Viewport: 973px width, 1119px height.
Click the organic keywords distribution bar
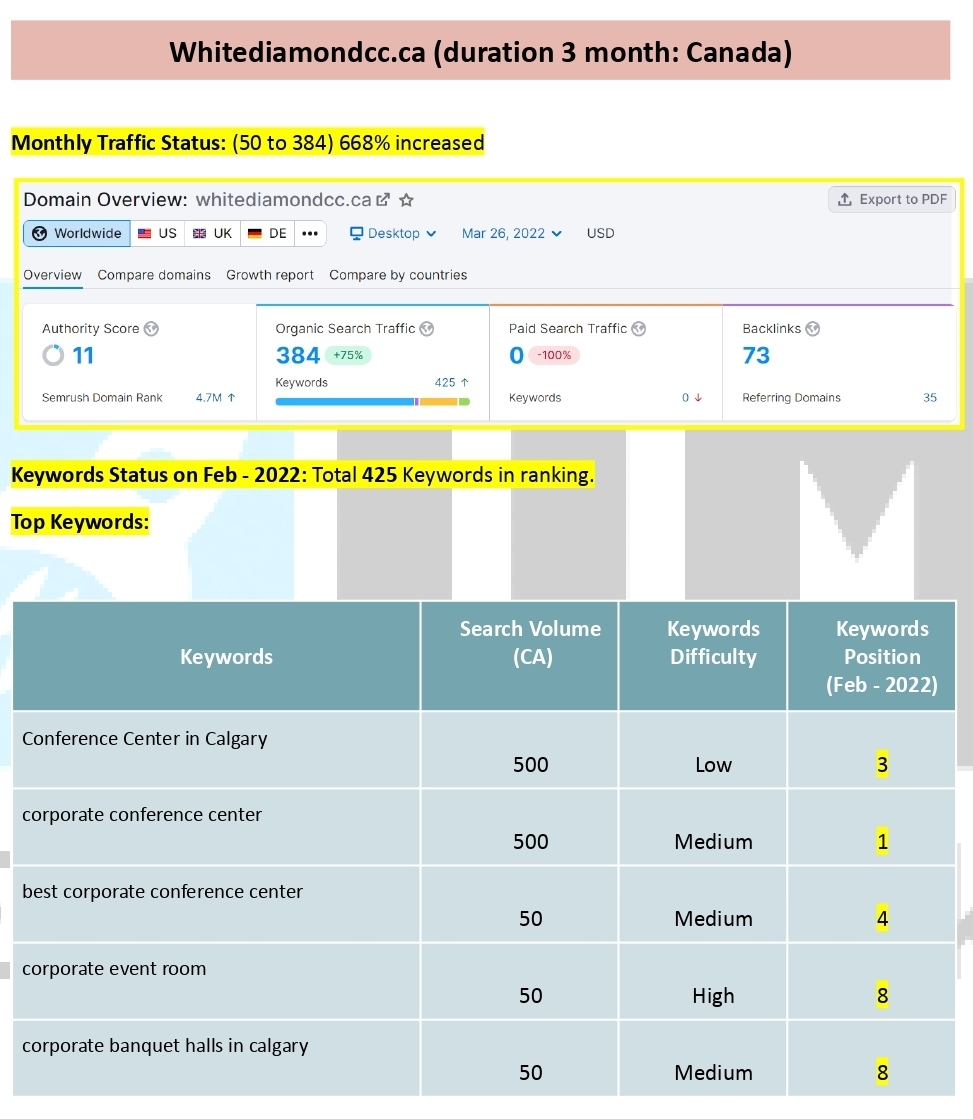373,402
